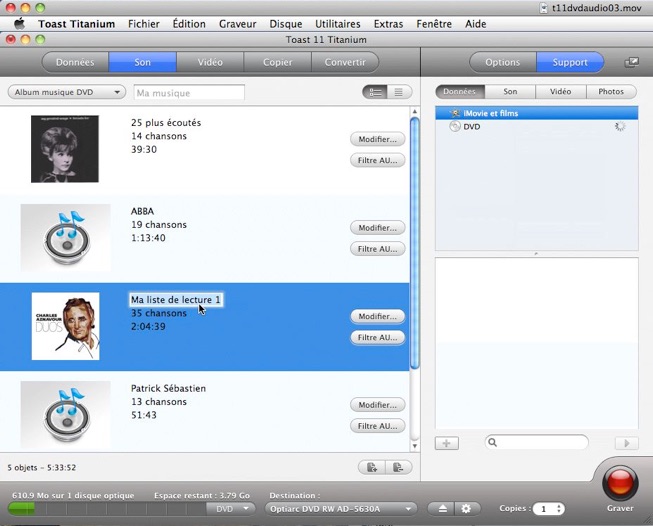Click the Ma musique disc name field
653x526 pixels.
click(x=189, y=93)
